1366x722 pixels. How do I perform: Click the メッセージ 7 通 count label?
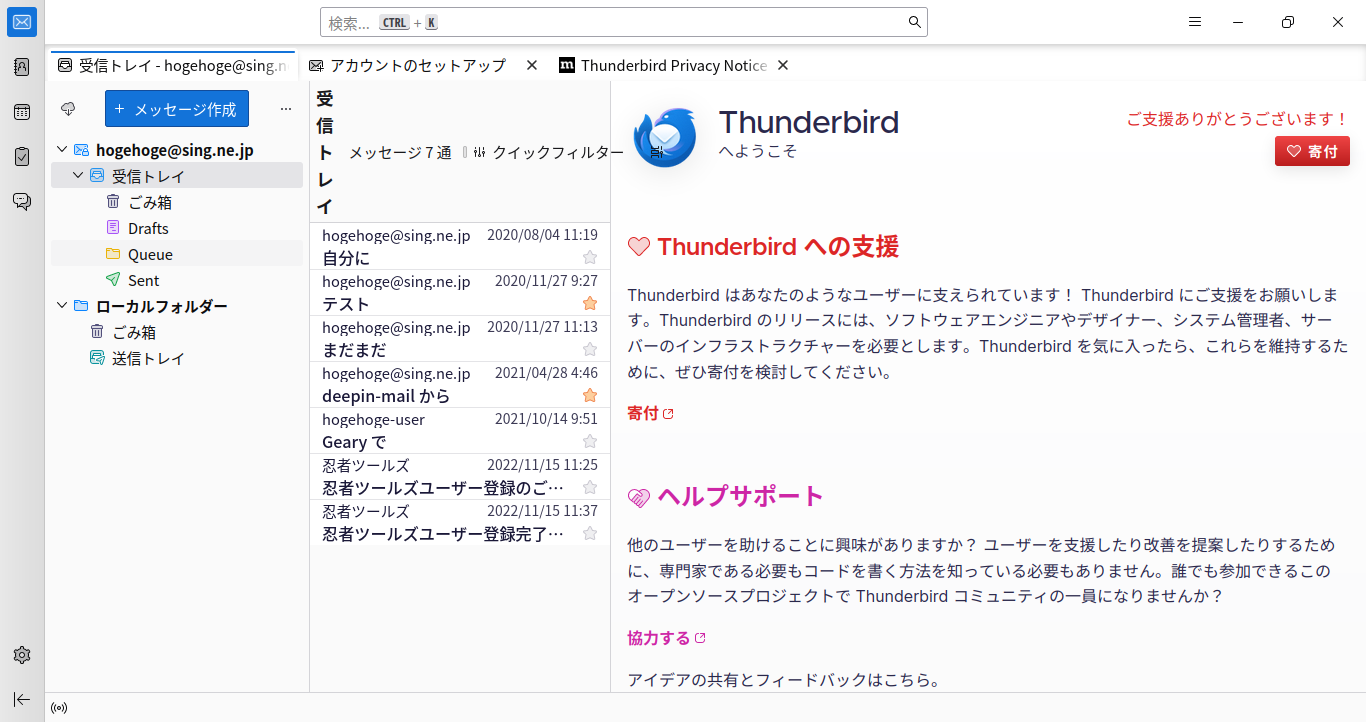[x=400, y=153]
